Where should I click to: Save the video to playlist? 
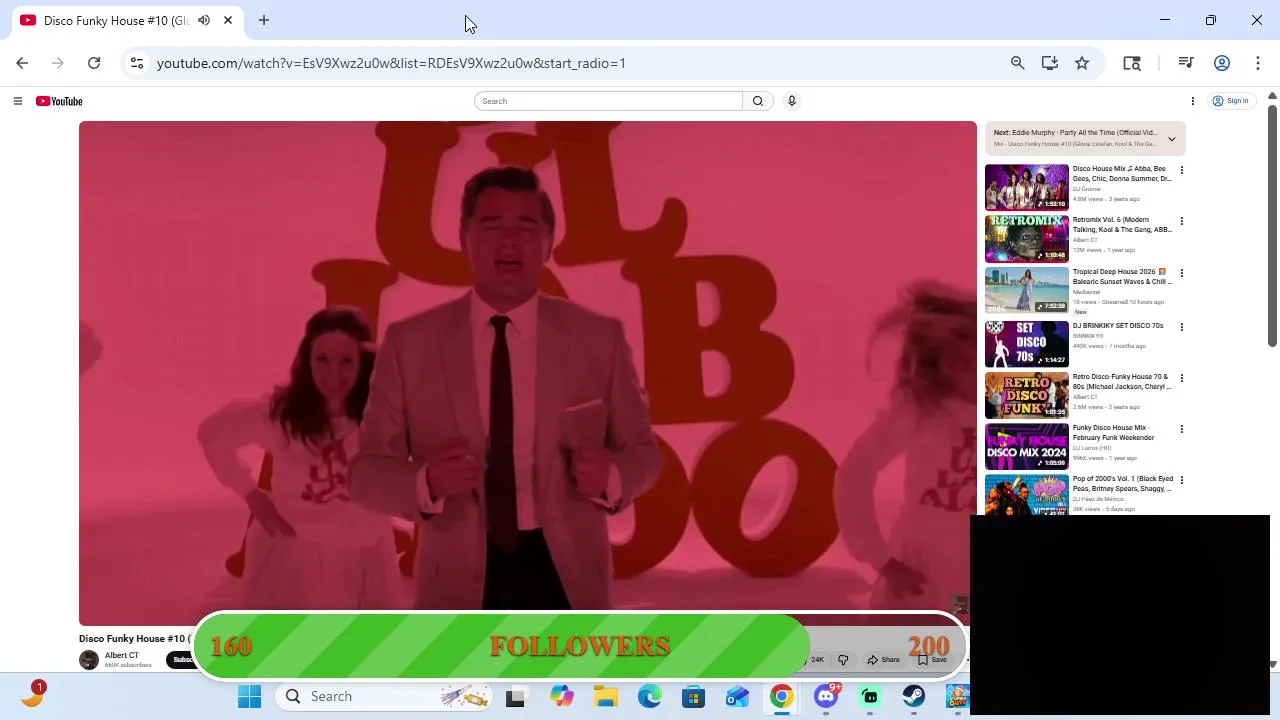[932, 660]
